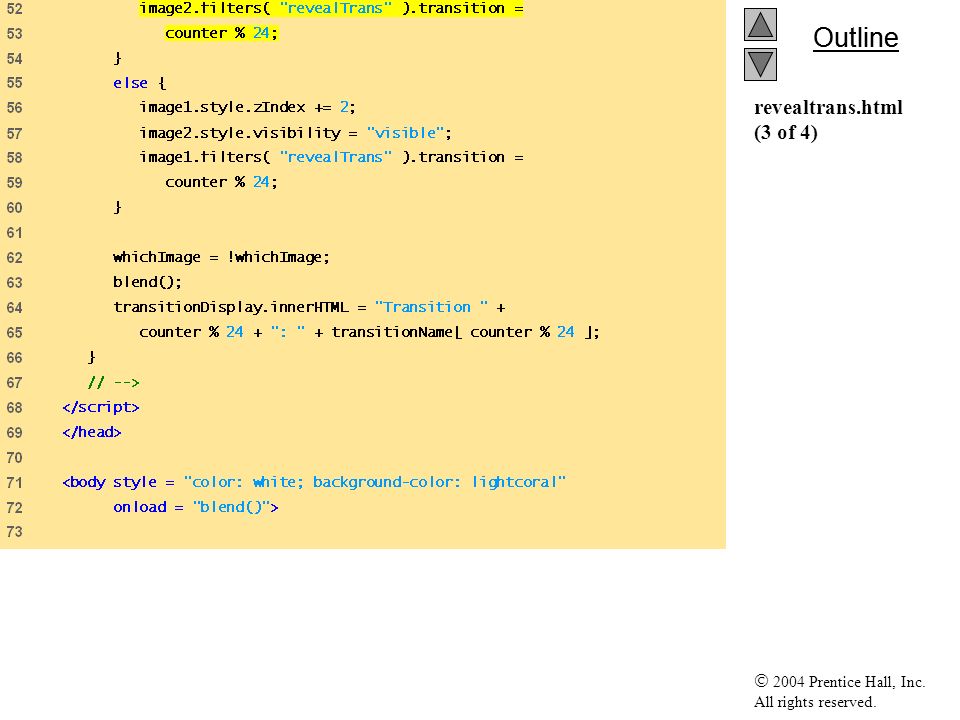Viewport: 960px width, 720px height.
Task: Click the "else {" keyword on line 55
Action: pyautogui.click(x=139, y=83)
